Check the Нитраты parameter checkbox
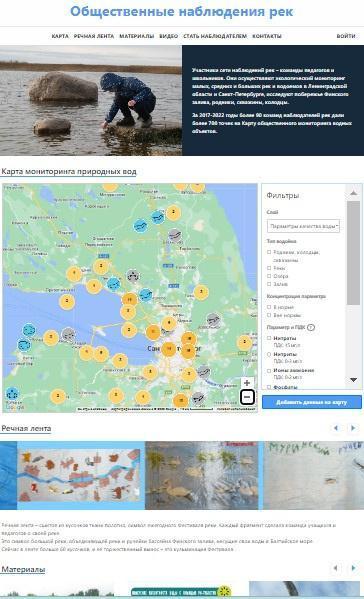 pos(269,338)
